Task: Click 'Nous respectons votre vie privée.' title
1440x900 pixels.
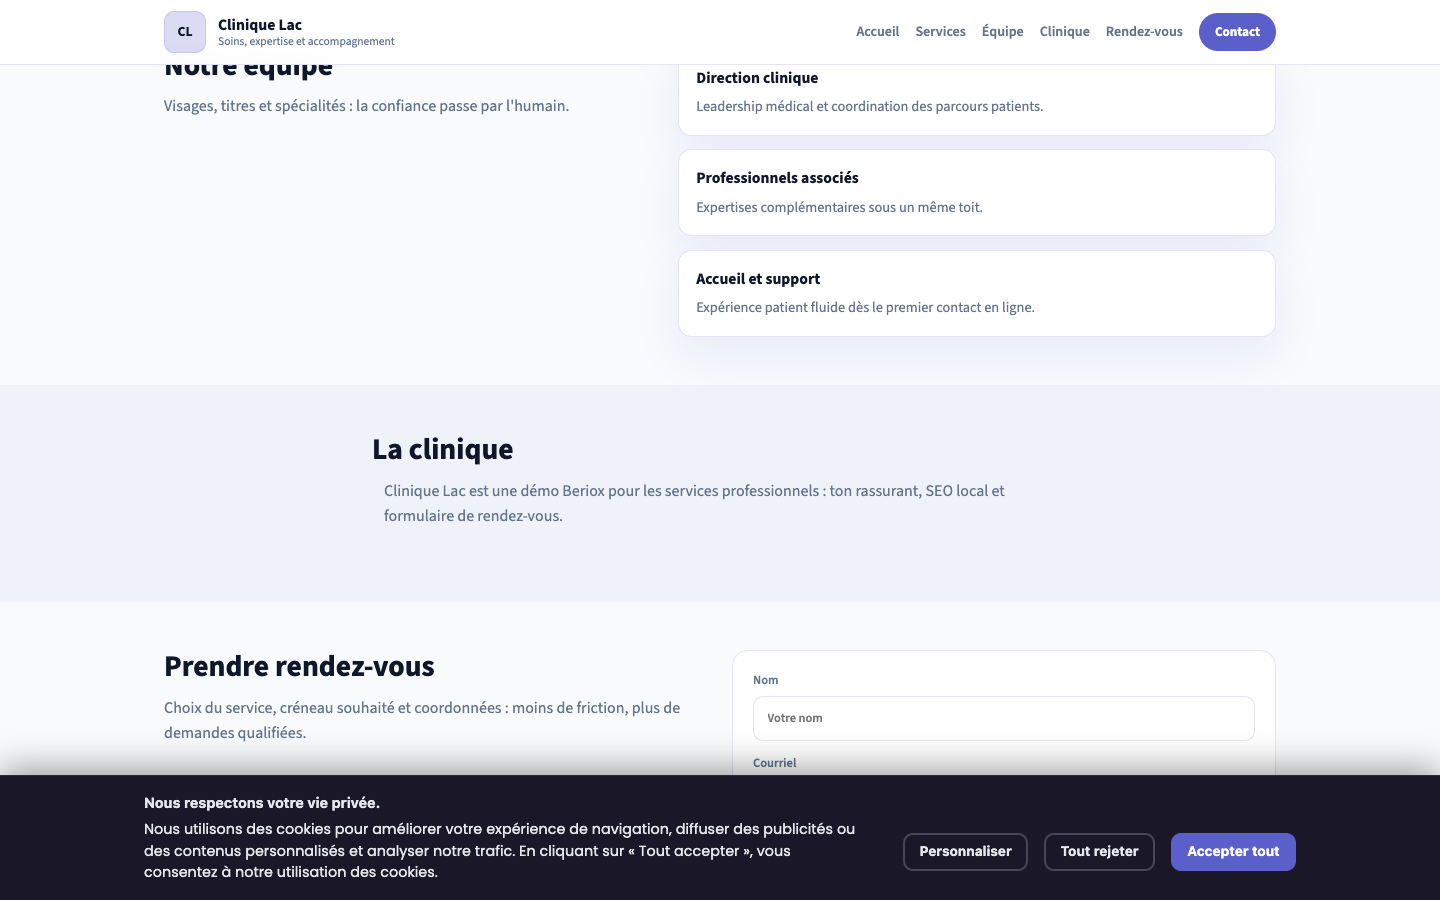Action: [x=262, y=803]
